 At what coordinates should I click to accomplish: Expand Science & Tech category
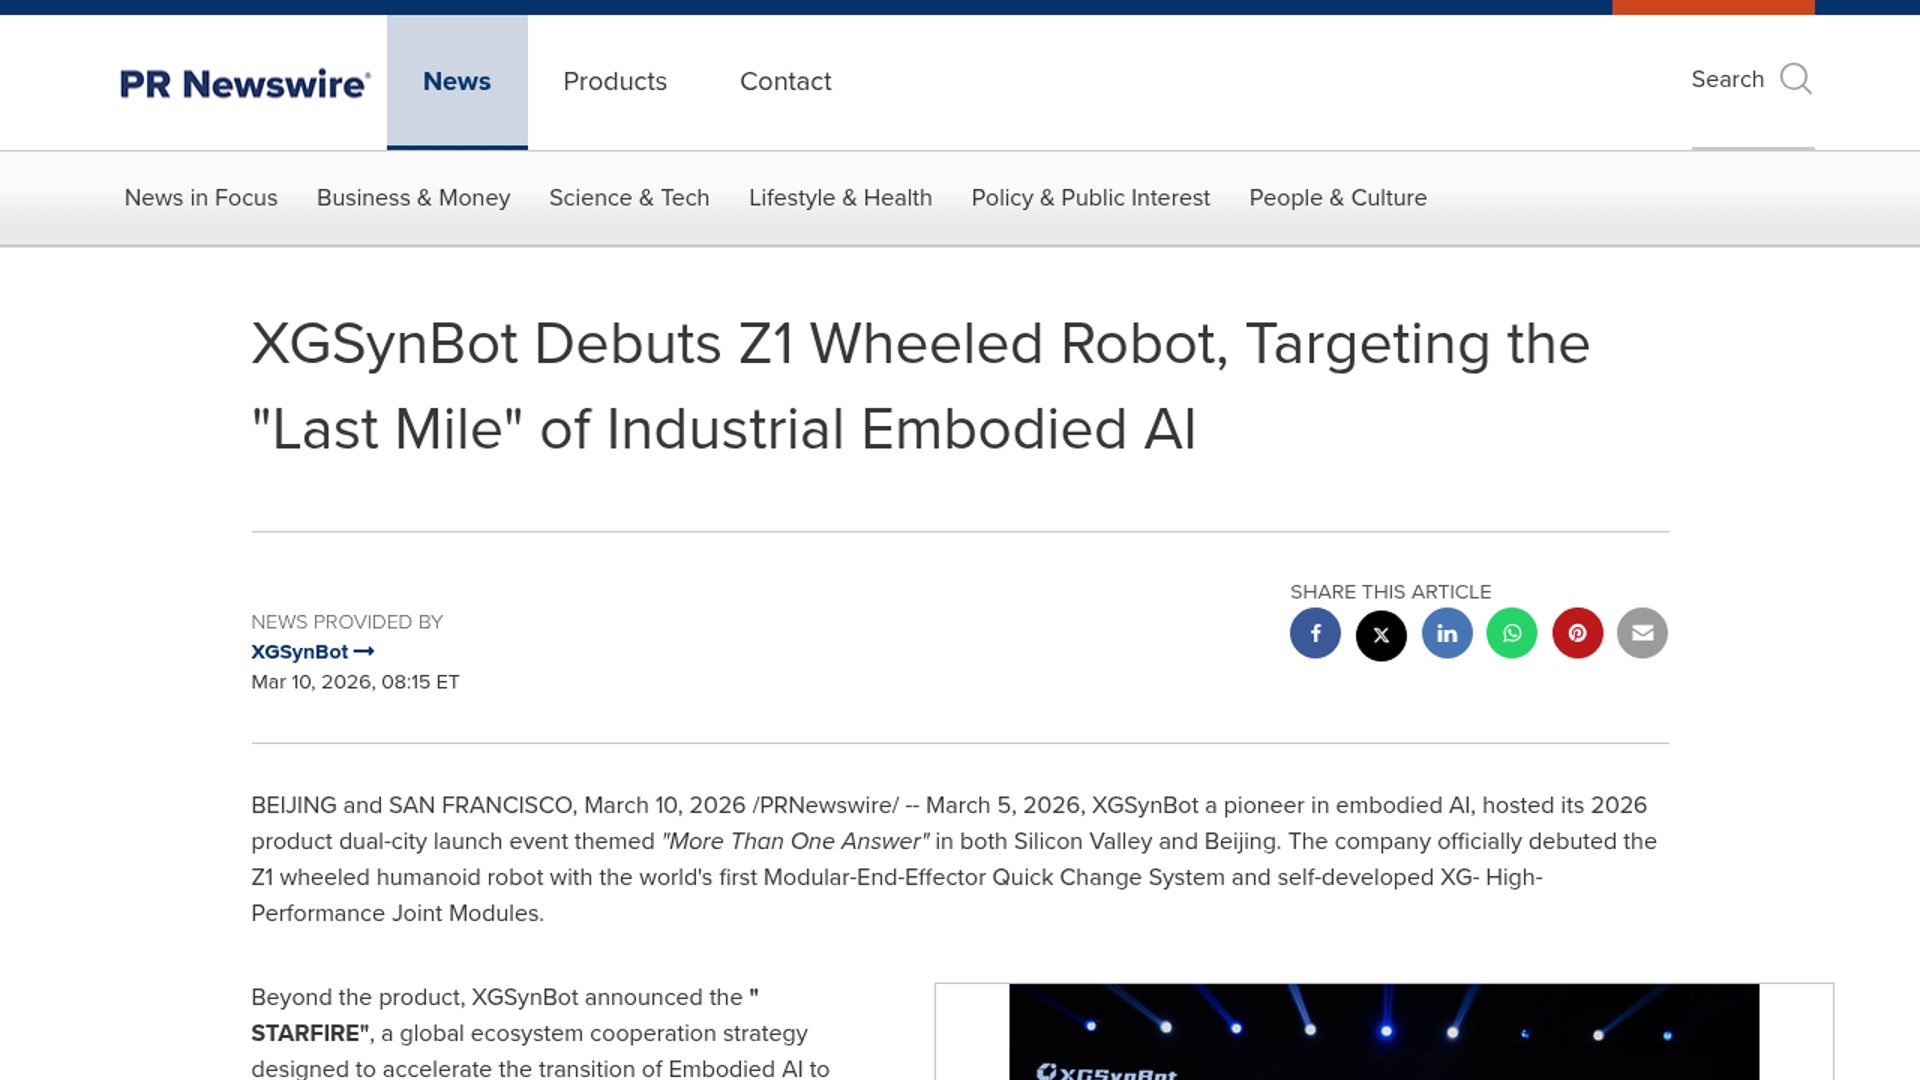(629, 198)
